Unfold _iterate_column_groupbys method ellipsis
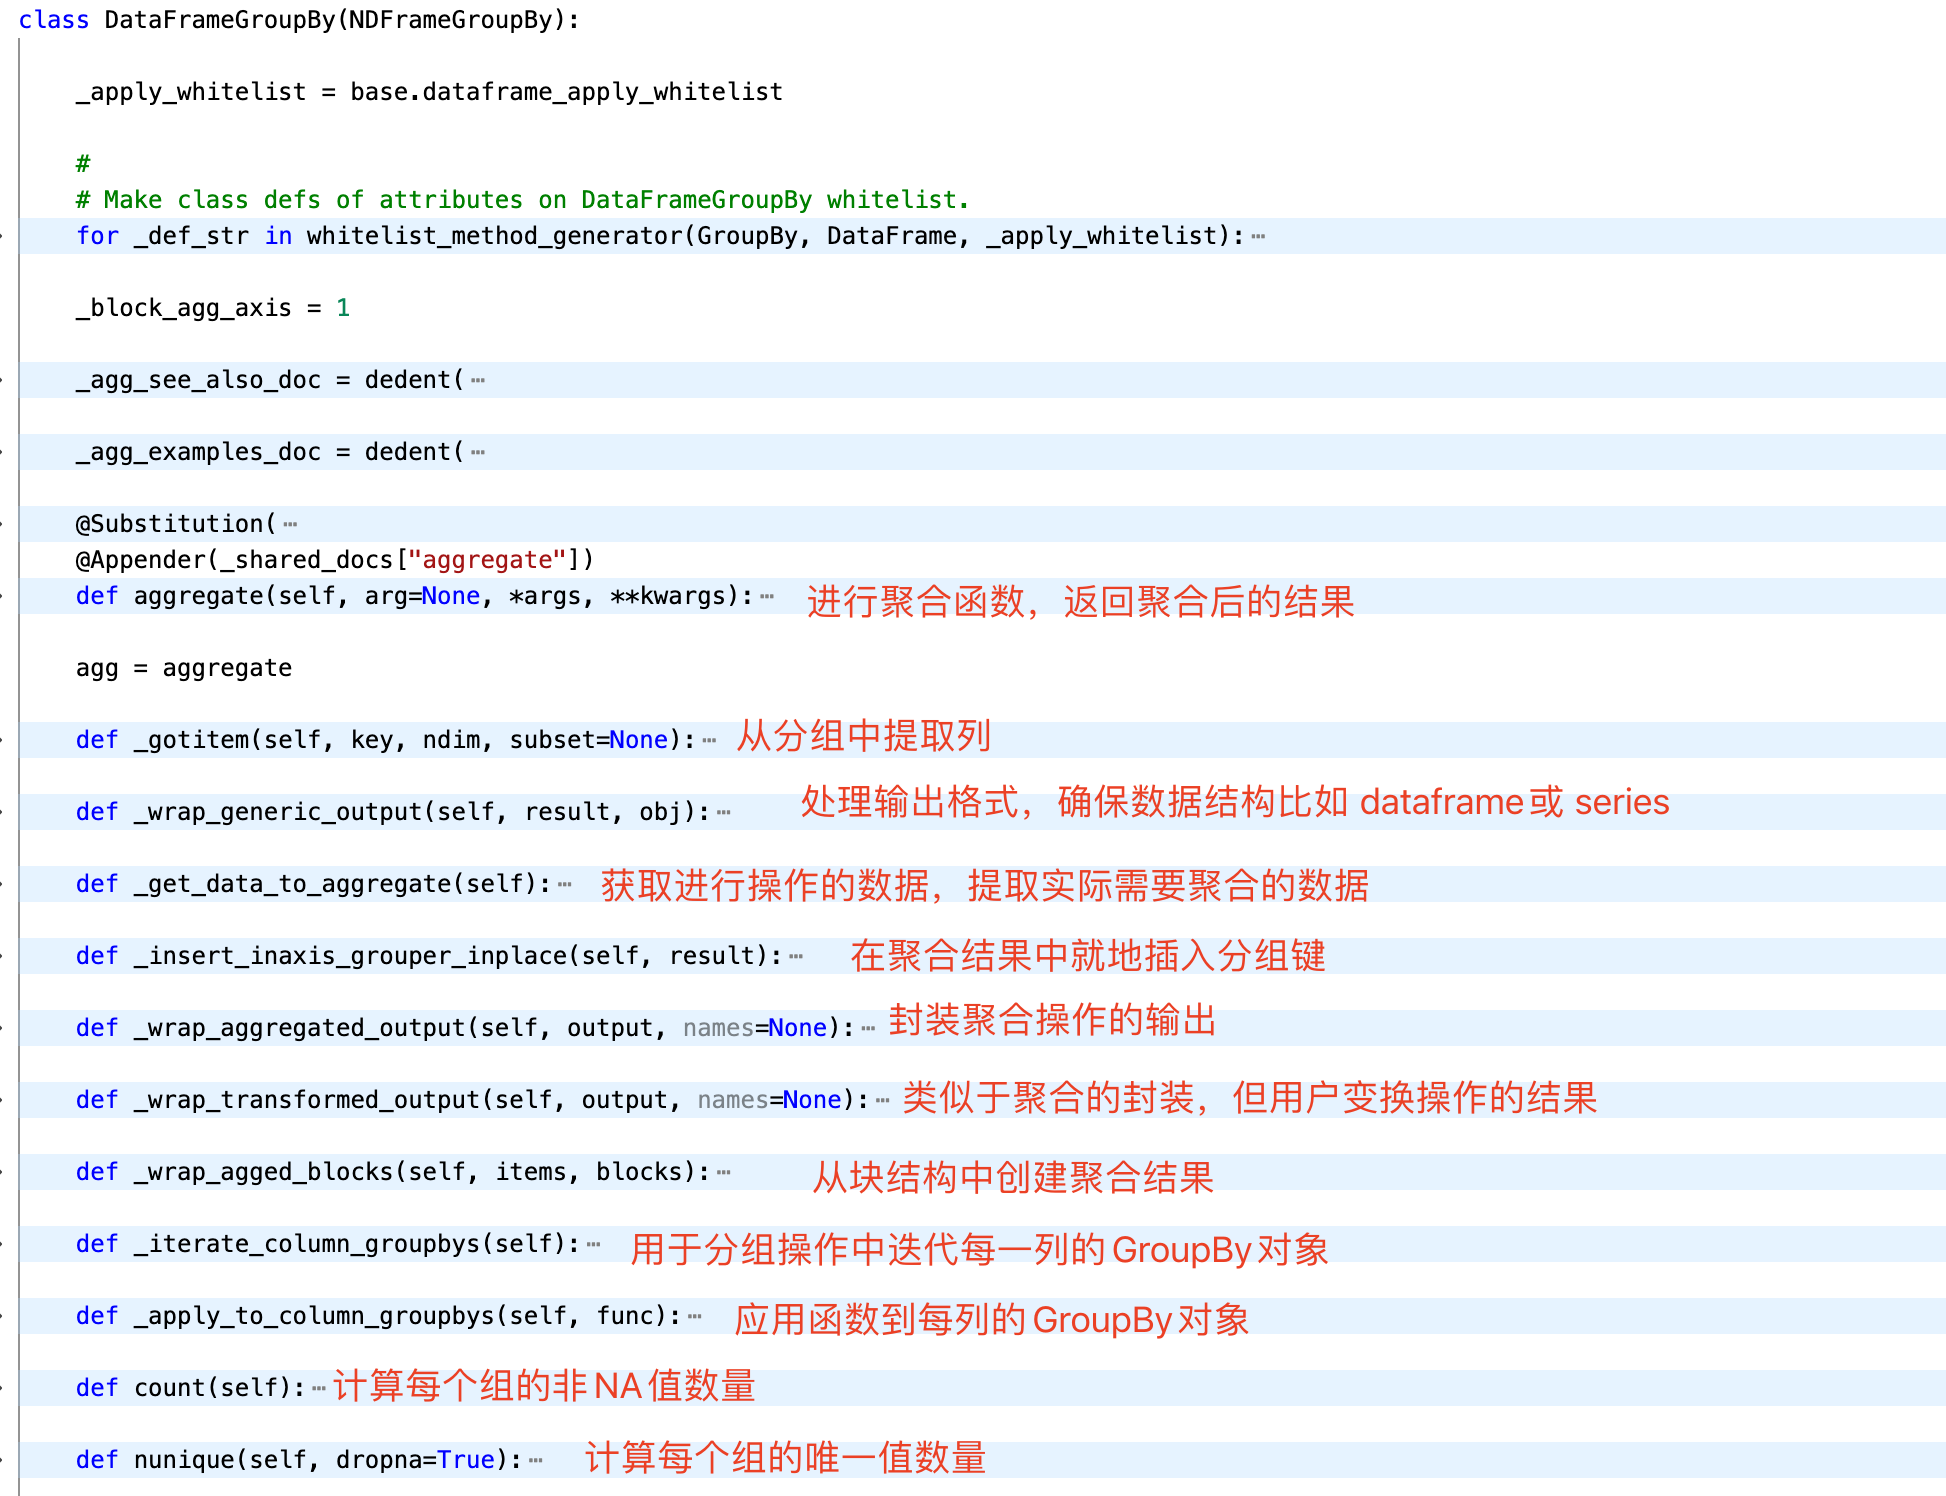 point(594,1245)
